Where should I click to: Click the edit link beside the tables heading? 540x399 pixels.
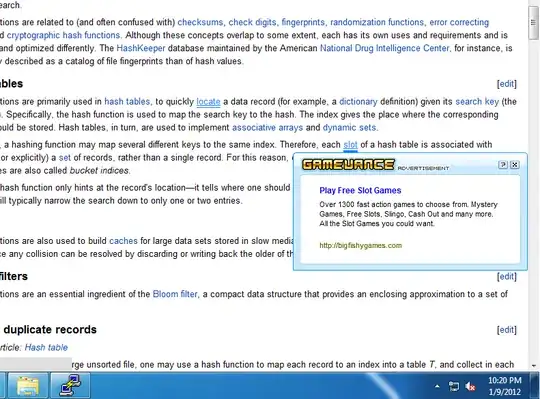(x=507, y=84)
